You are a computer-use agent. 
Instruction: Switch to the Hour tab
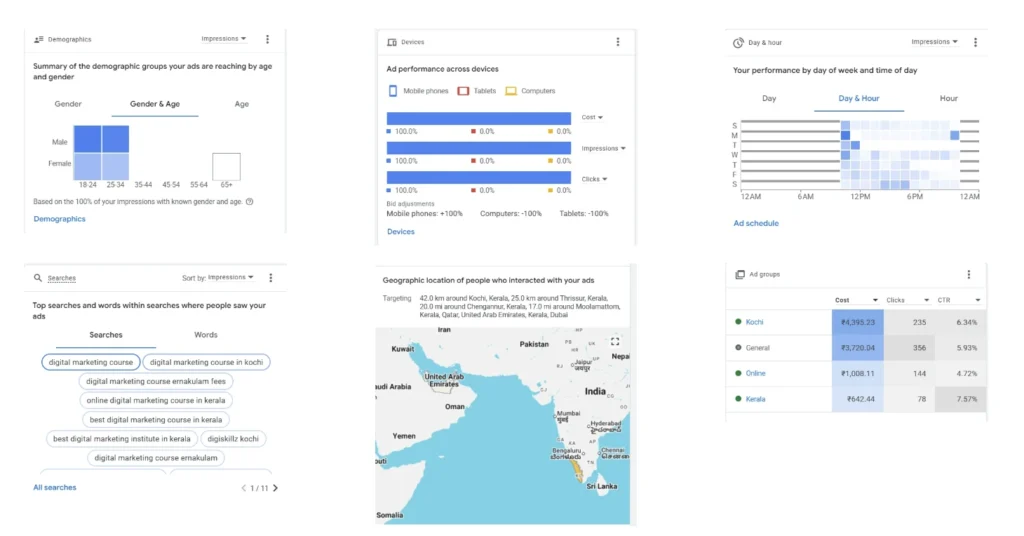coord(948,98)
